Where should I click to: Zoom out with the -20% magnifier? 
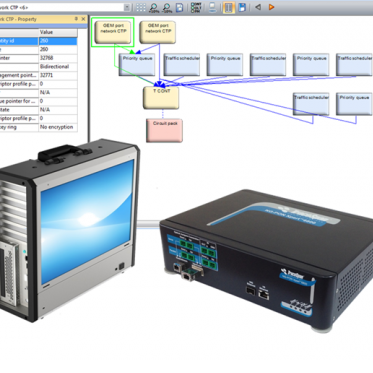(167, 7)
